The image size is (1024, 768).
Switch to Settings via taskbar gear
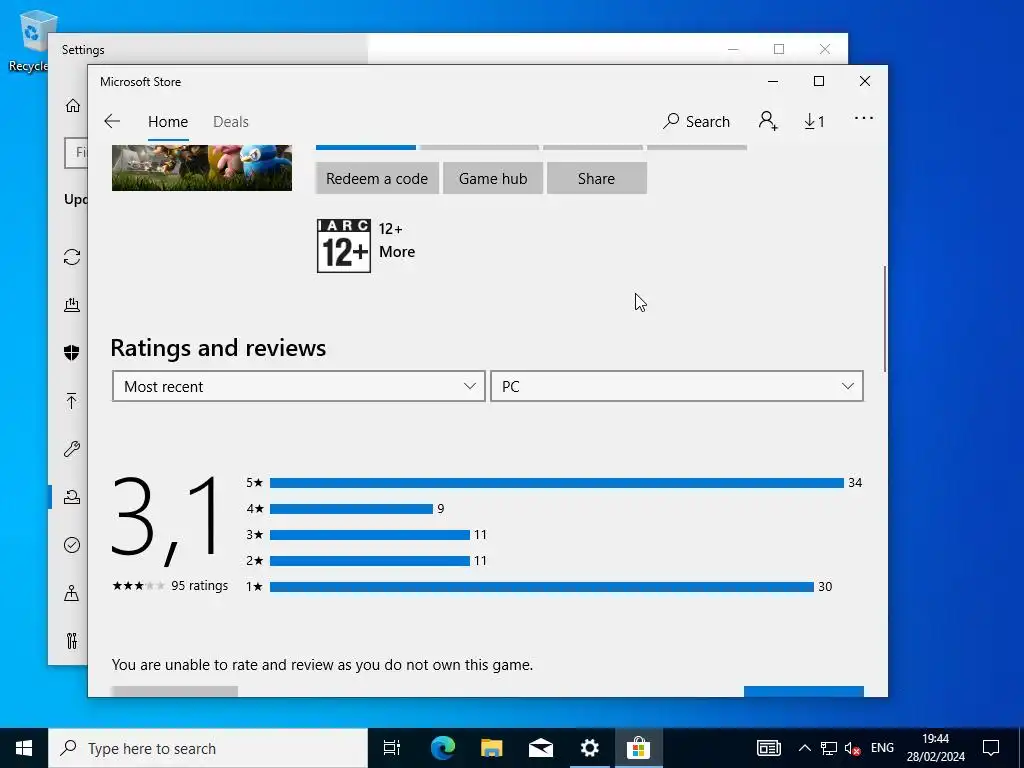click(590, 748)
